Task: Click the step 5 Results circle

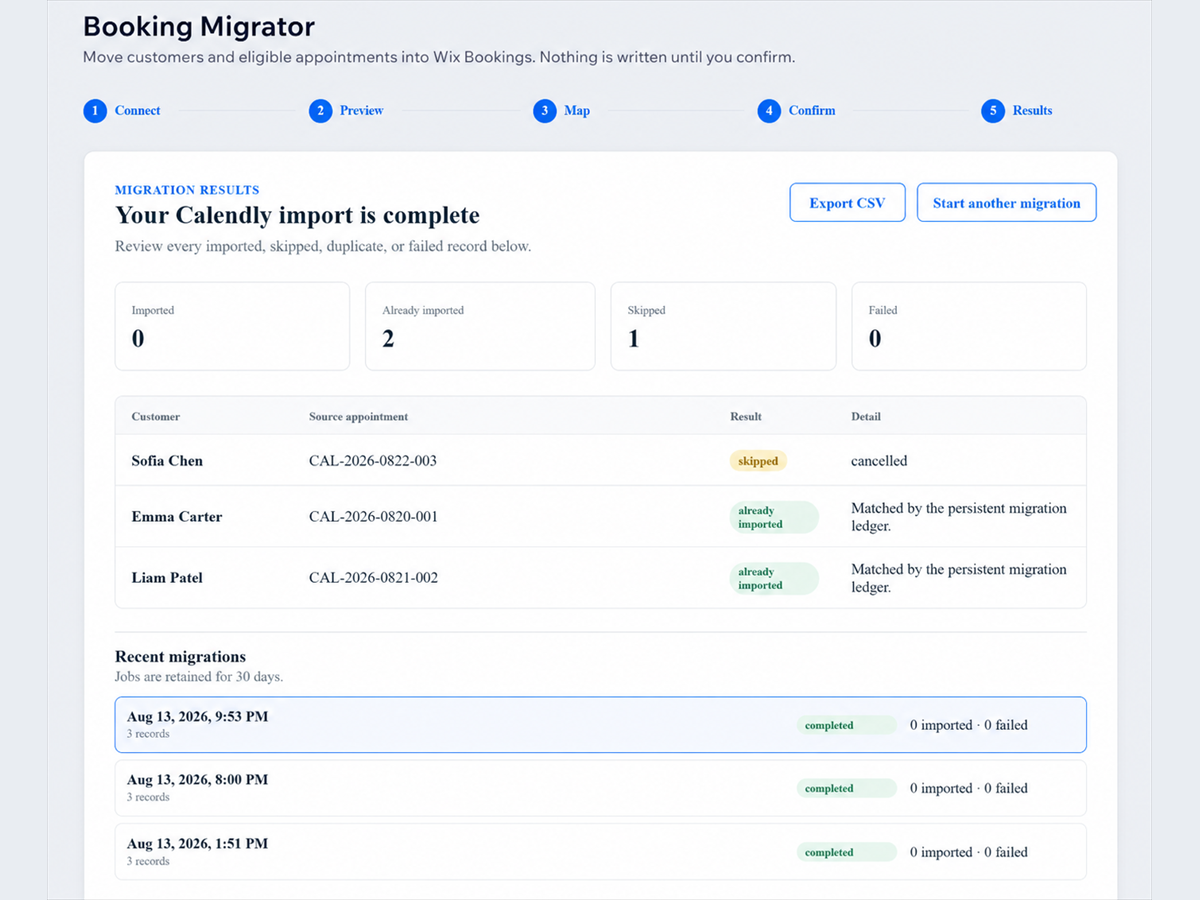Action: click(993, 111)
